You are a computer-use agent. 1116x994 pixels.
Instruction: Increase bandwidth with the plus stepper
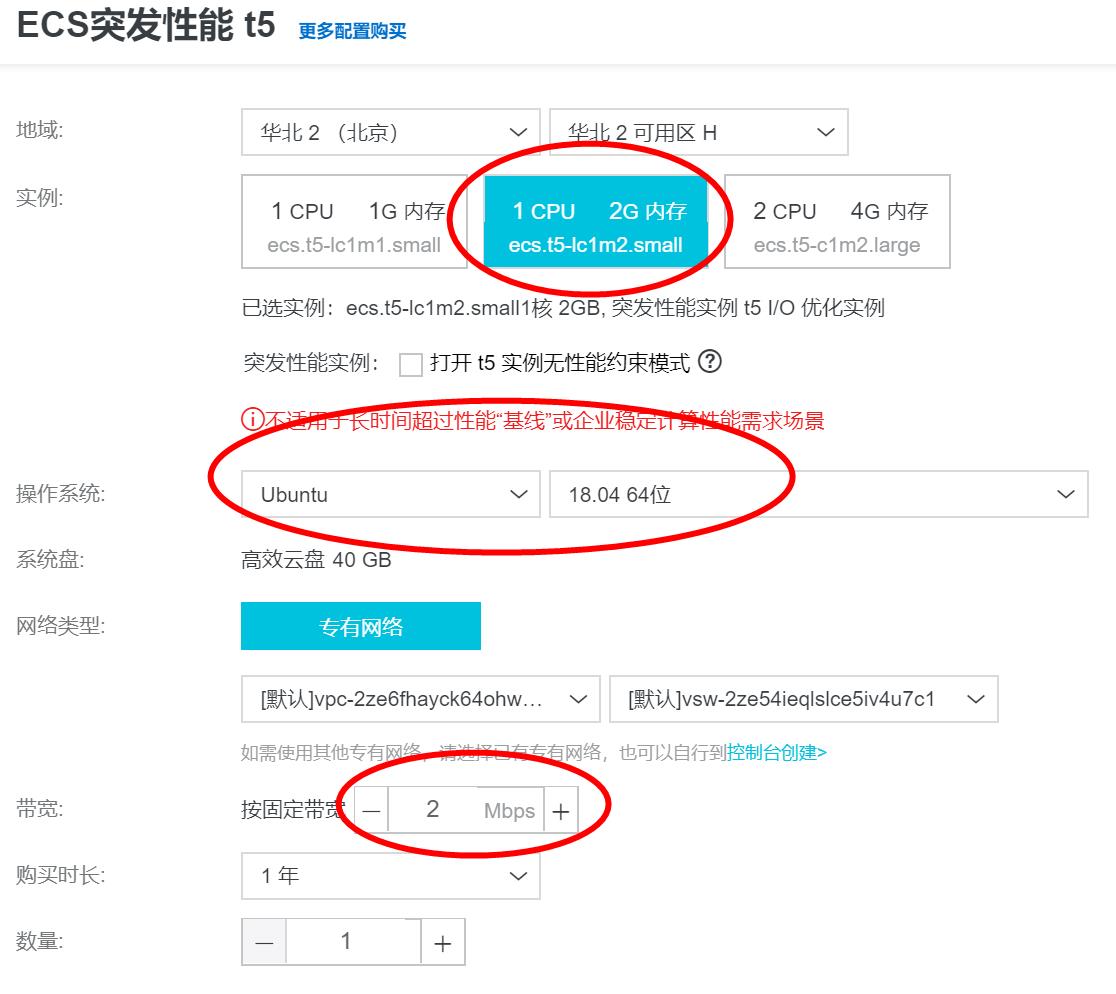pos(560,810)
